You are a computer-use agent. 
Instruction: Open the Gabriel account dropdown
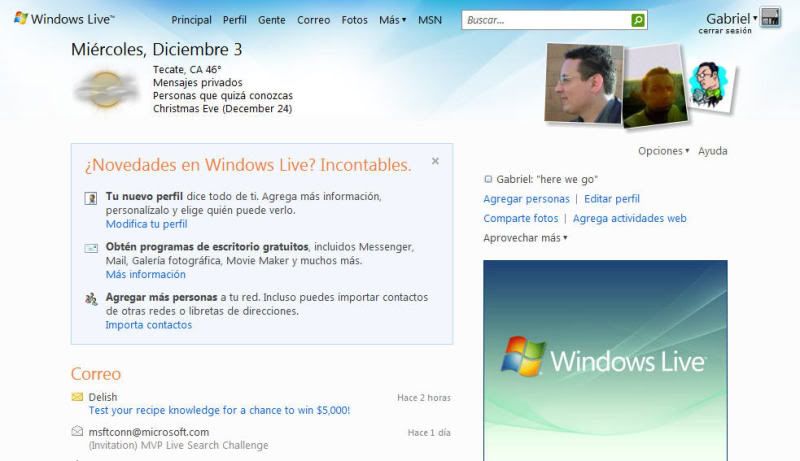[732, 18]
